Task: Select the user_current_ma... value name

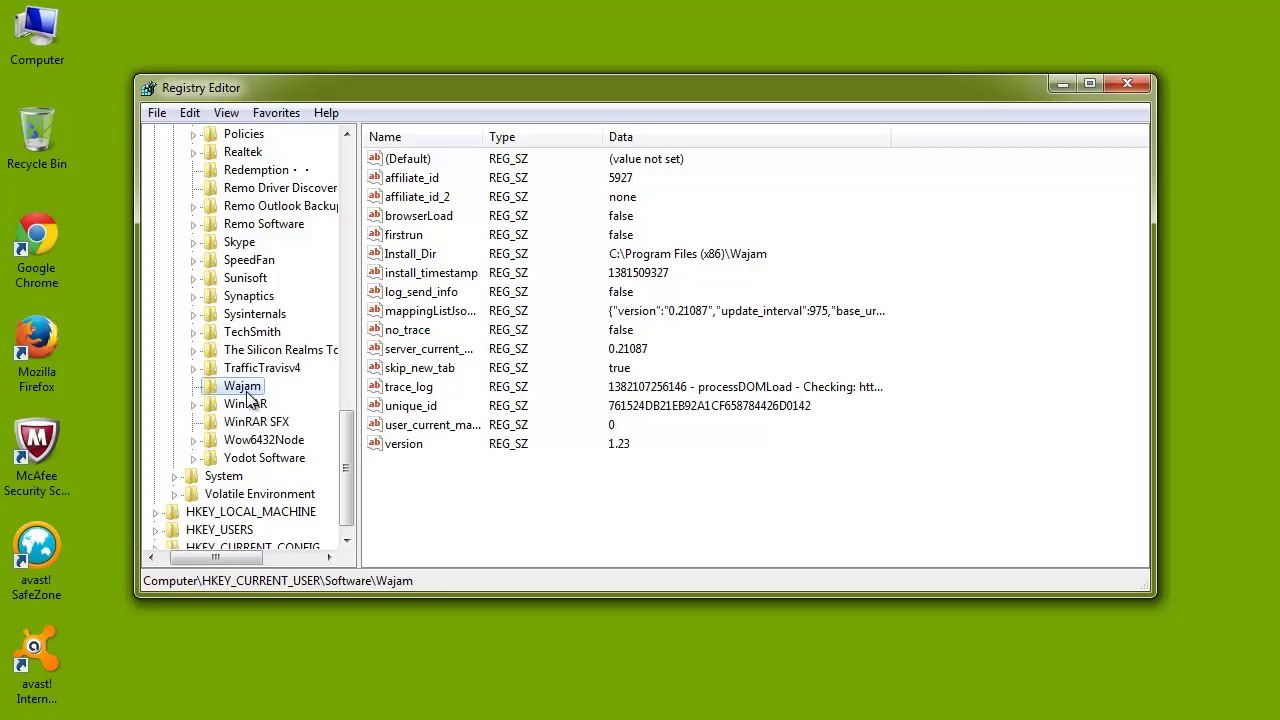Action: coord(433,425)
